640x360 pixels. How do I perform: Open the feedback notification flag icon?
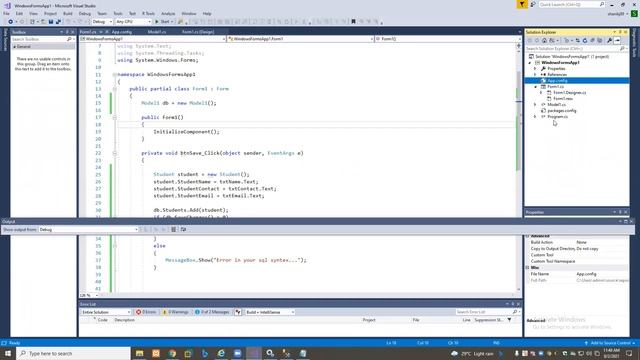click(x=522, y=4)
